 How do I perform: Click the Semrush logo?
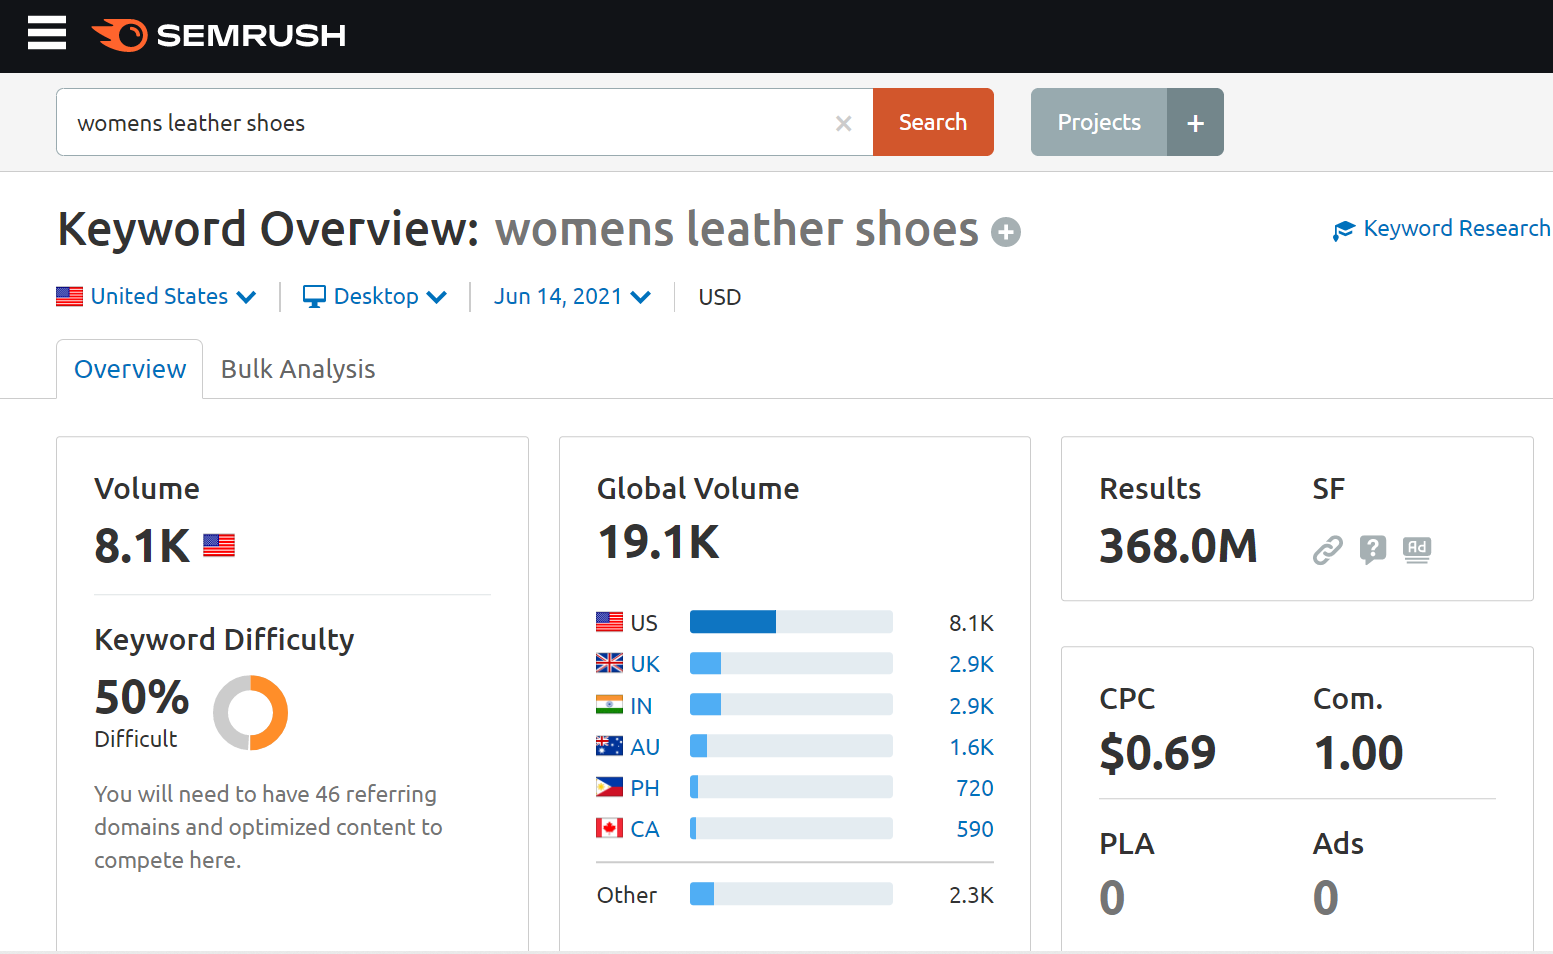click(219, 35)
